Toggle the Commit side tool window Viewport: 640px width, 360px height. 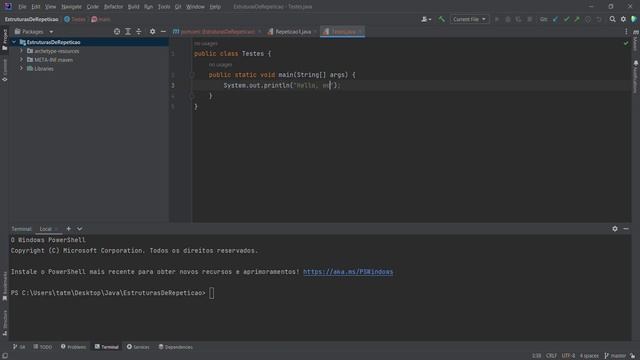(4, 70)
